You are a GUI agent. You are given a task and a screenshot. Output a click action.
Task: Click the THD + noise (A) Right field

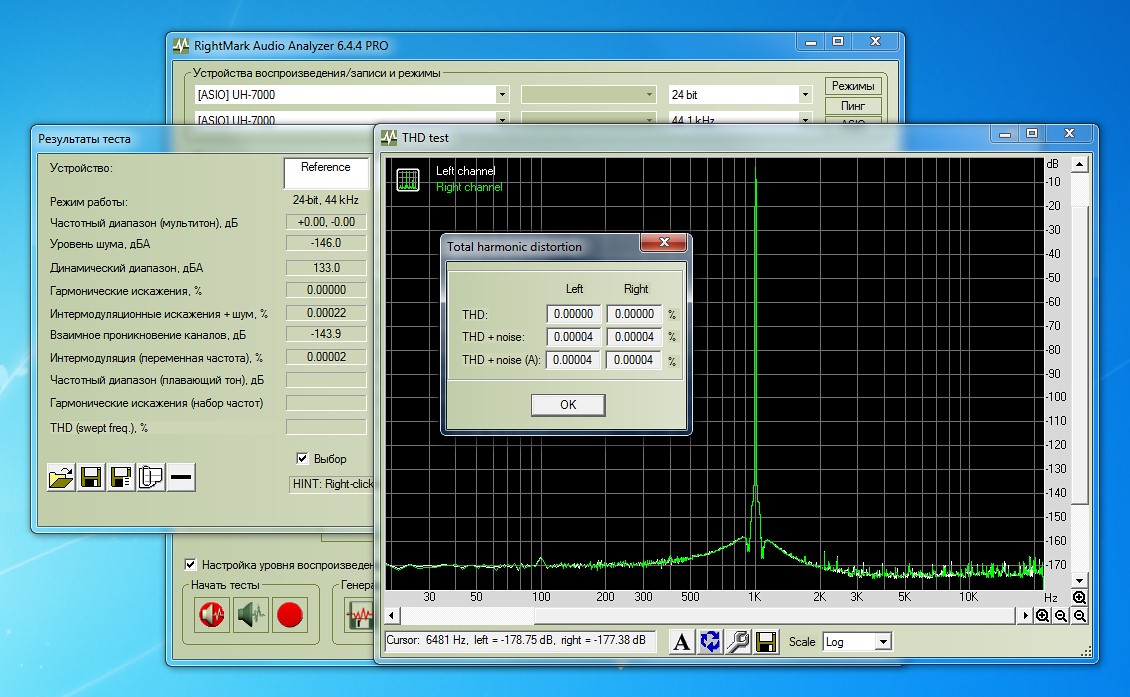(633, 360)
